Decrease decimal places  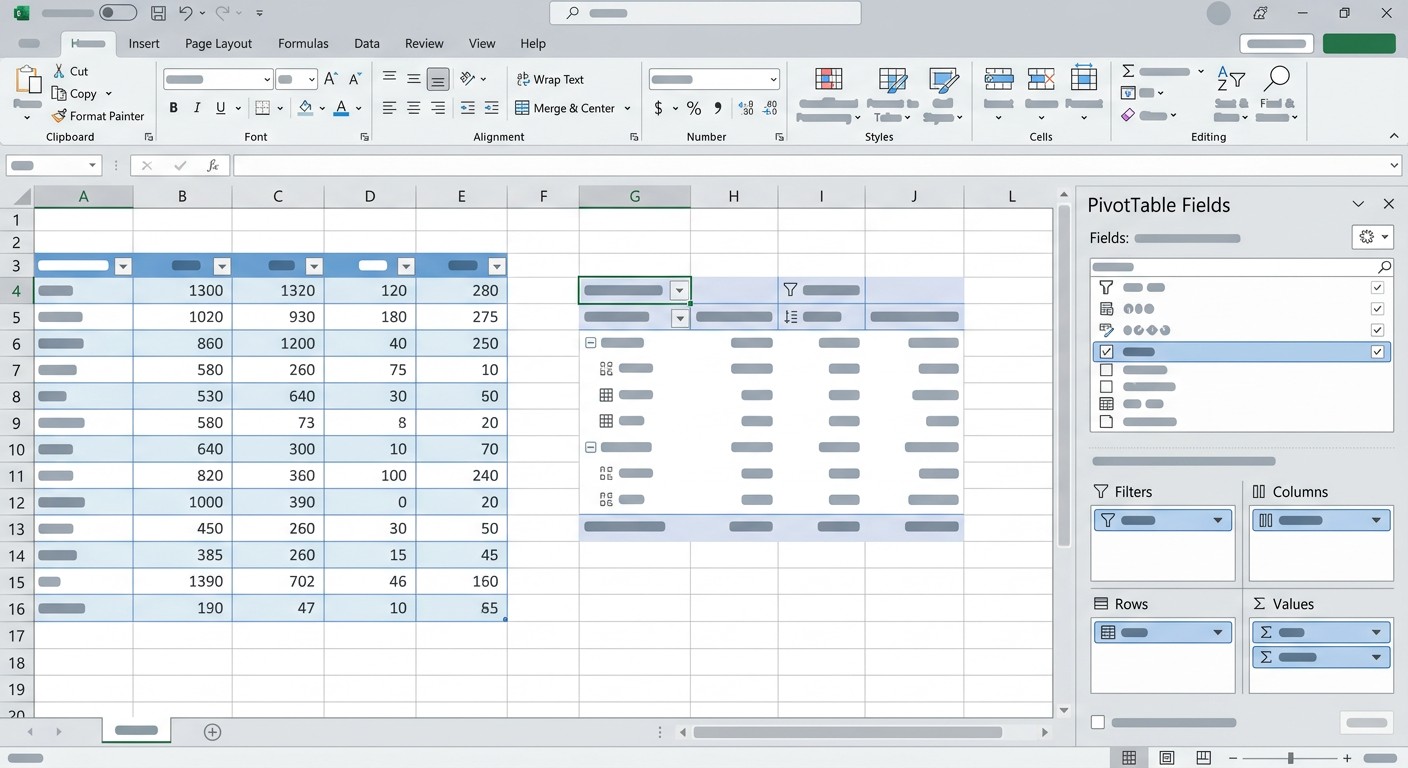pyautogui.click(x=770, y=108)
